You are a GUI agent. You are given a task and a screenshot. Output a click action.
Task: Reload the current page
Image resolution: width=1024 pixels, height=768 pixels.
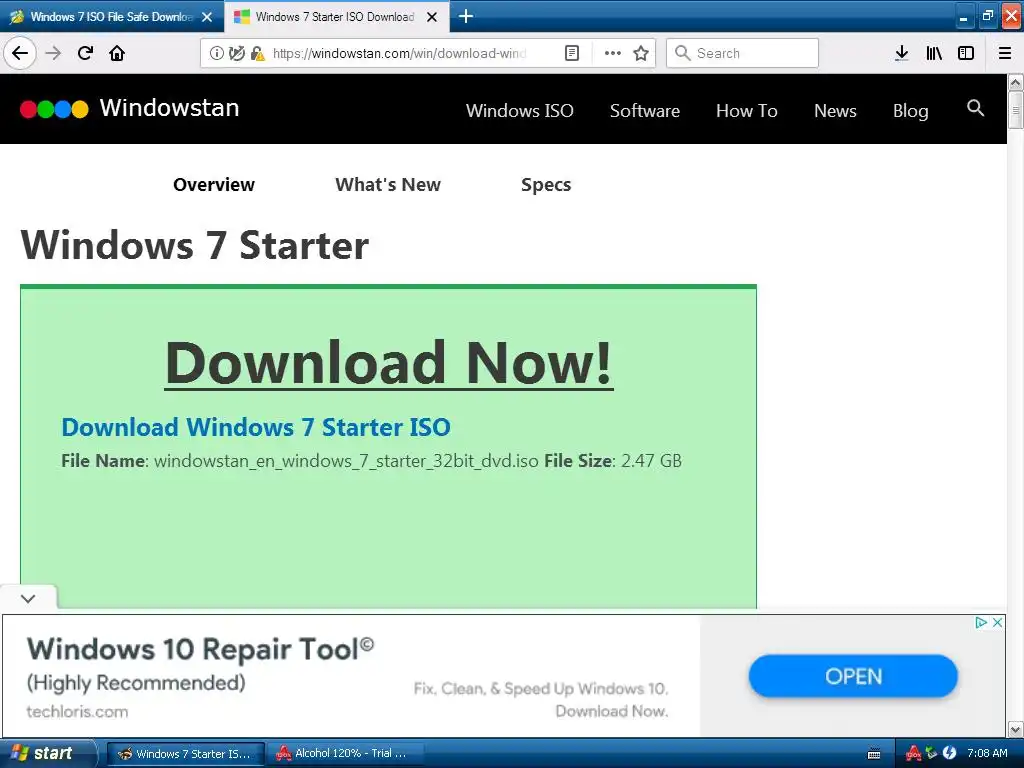85,53
